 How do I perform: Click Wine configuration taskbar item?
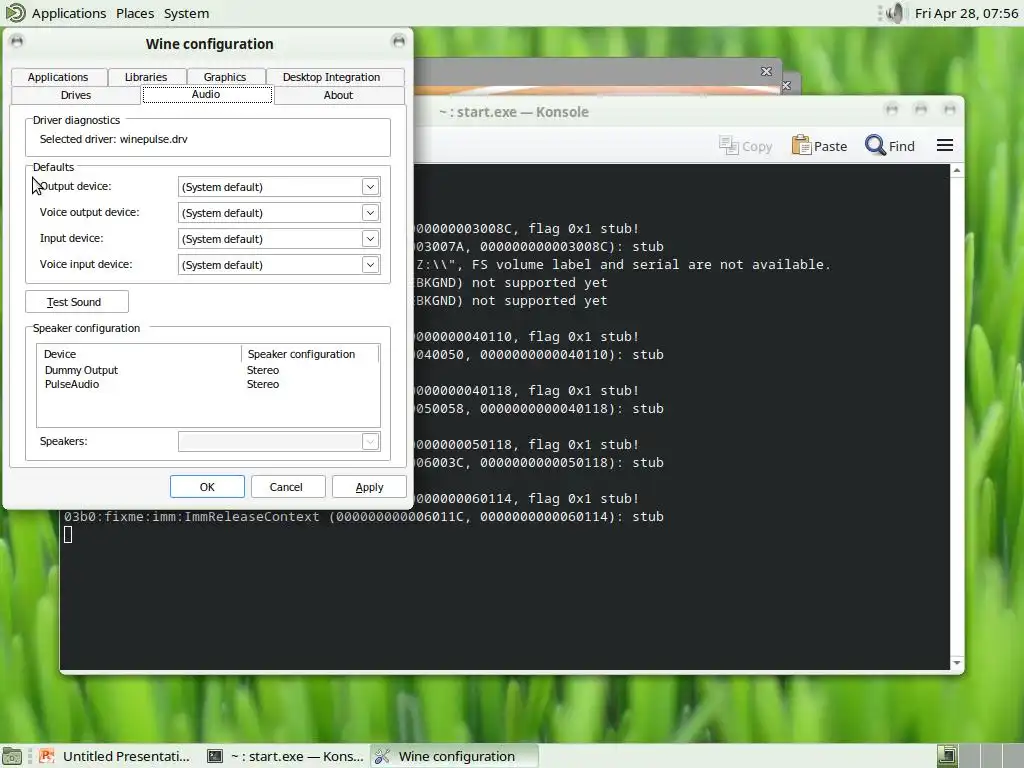click(455, 756)
